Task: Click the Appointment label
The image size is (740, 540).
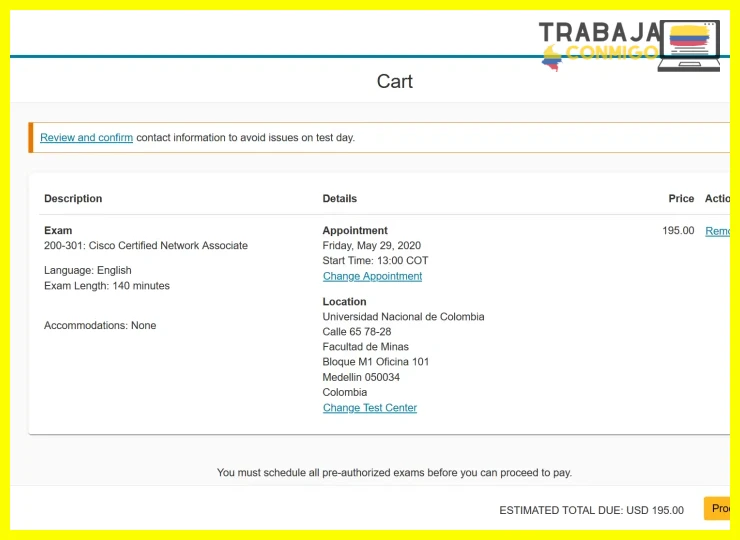Action: [355, 230]
